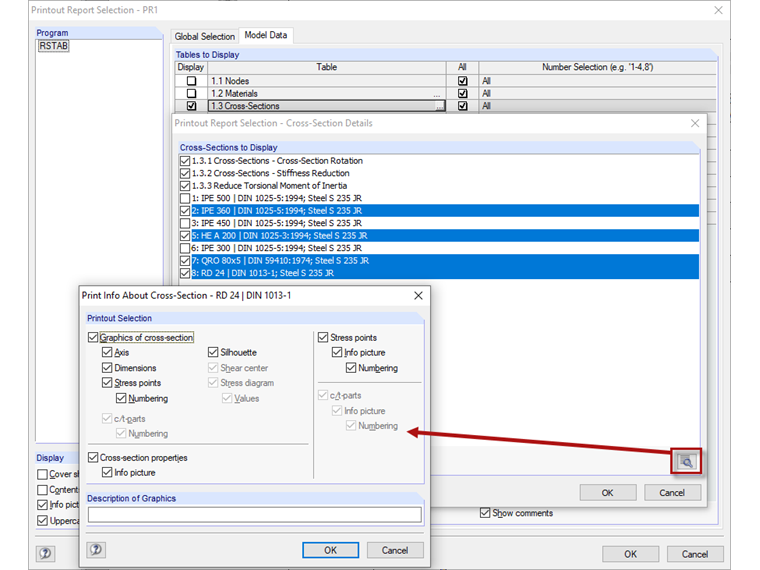
Task: Toggle Uppercase checkbox in Display panel
Action: (x=43, y=521)
